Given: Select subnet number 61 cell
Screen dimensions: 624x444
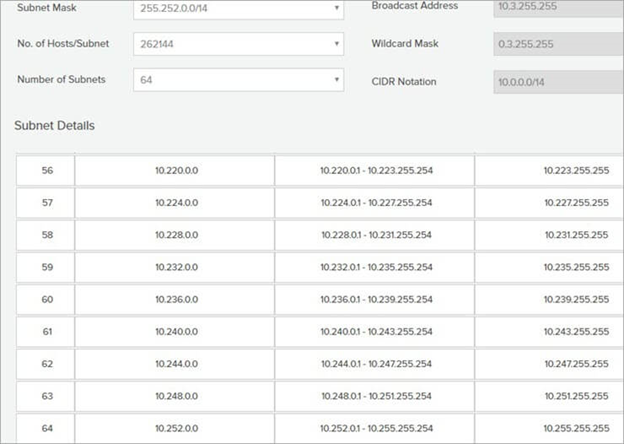Looking at the screenshot, I should [x=47, y=331].
